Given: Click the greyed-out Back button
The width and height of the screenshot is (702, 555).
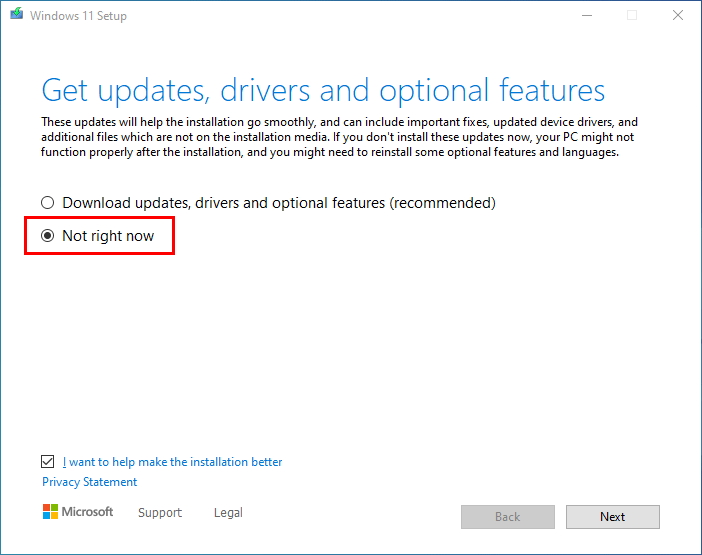Looking at the screenshot, I should coord(508,517).
